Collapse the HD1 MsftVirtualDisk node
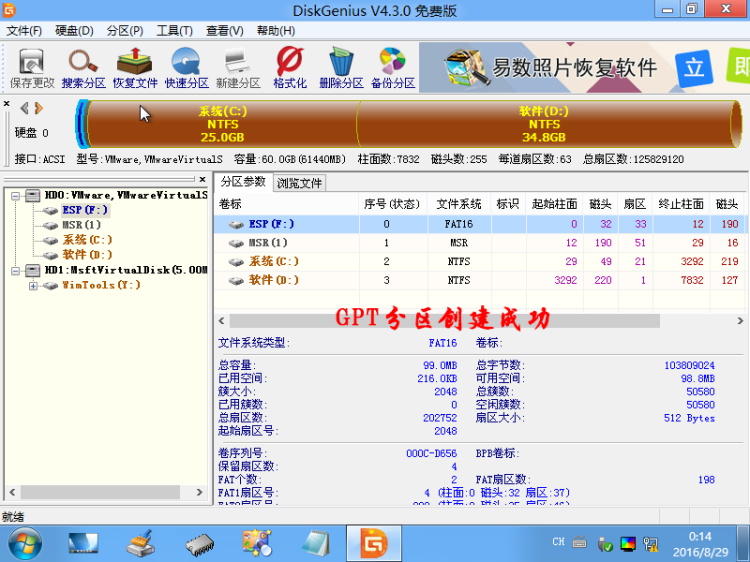Screen dimensions: 750x562 (15, 271)
